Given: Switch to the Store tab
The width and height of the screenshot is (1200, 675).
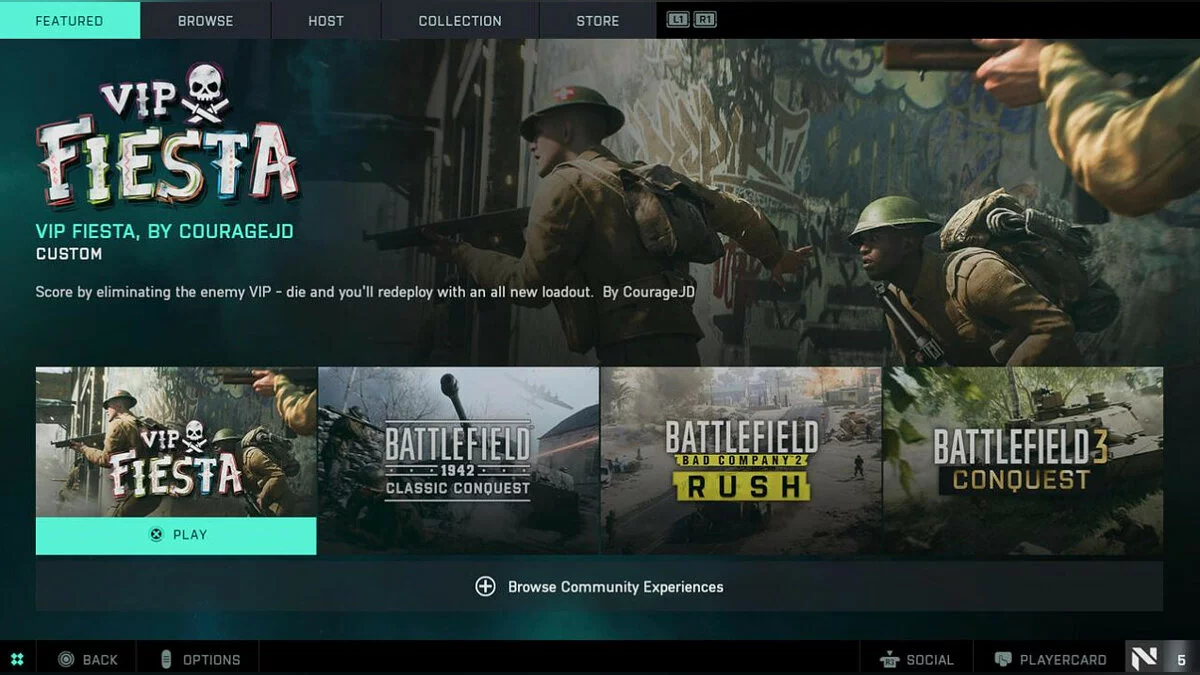Looking at the screenshot, I should click(x=597, y=20).
